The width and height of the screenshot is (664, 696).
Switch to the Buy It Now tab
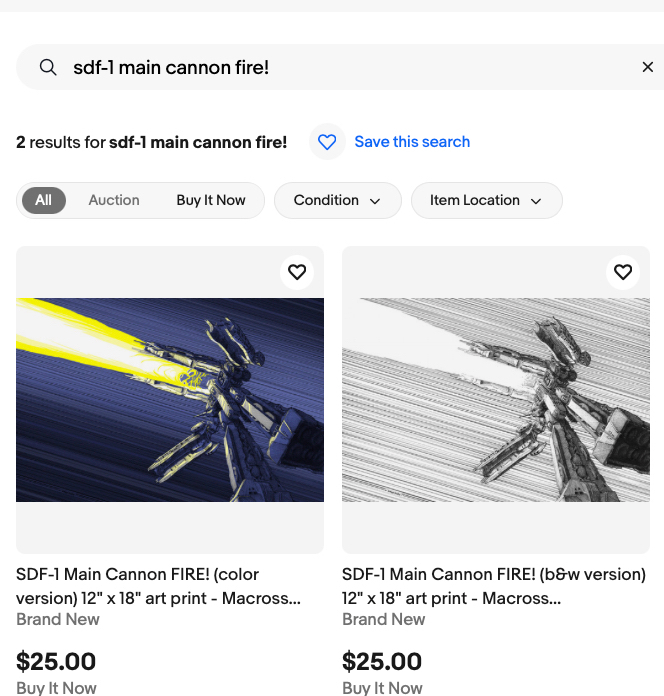tap(211, 200)
